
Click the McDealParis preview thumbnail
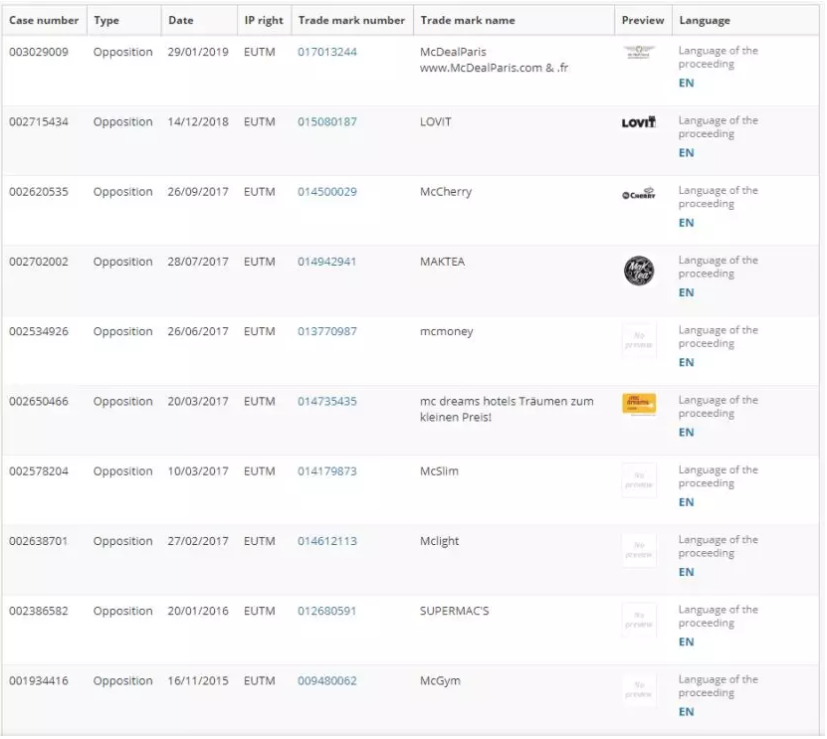(x=639, y=52)
